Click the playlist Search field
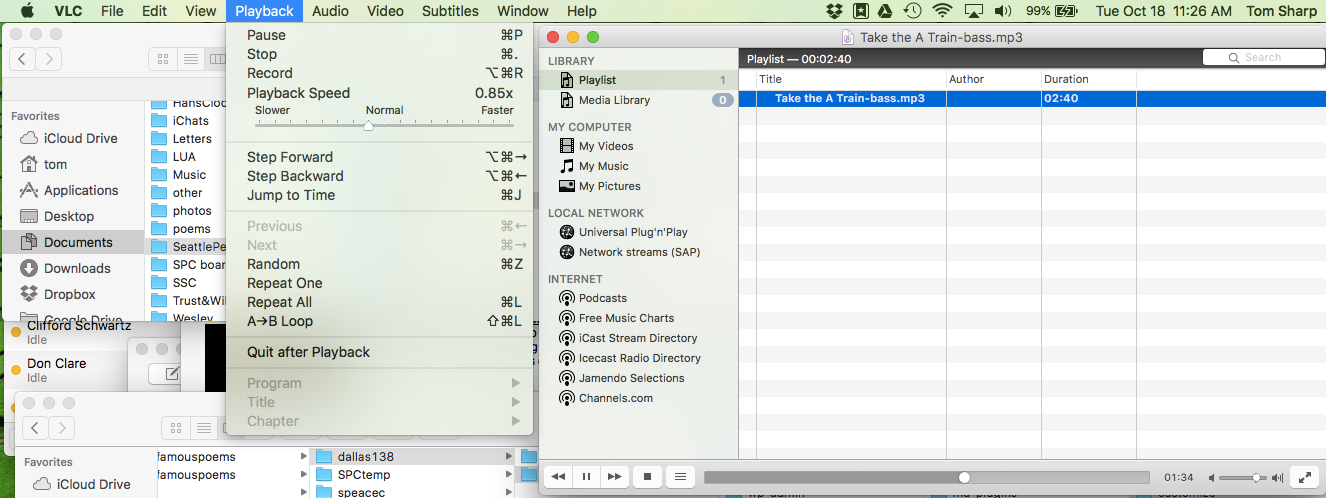Image resolution: width=1326 pixels, height=498 pixels. (x=1262, y=57)
